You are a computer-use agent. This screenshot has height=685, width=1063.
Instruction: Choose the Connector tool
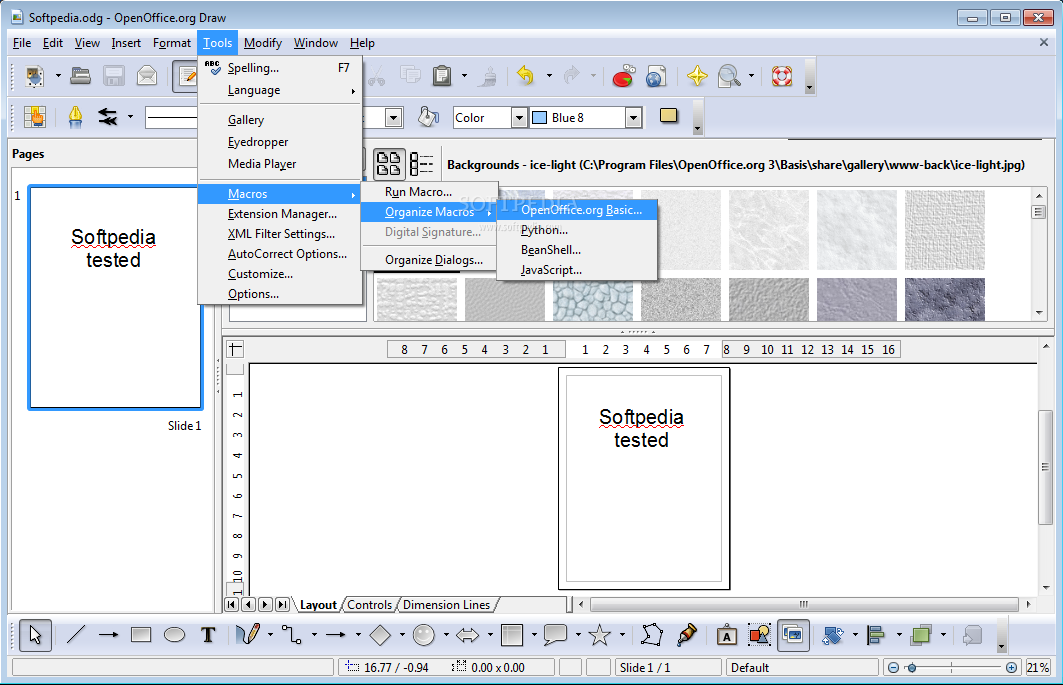292,635
